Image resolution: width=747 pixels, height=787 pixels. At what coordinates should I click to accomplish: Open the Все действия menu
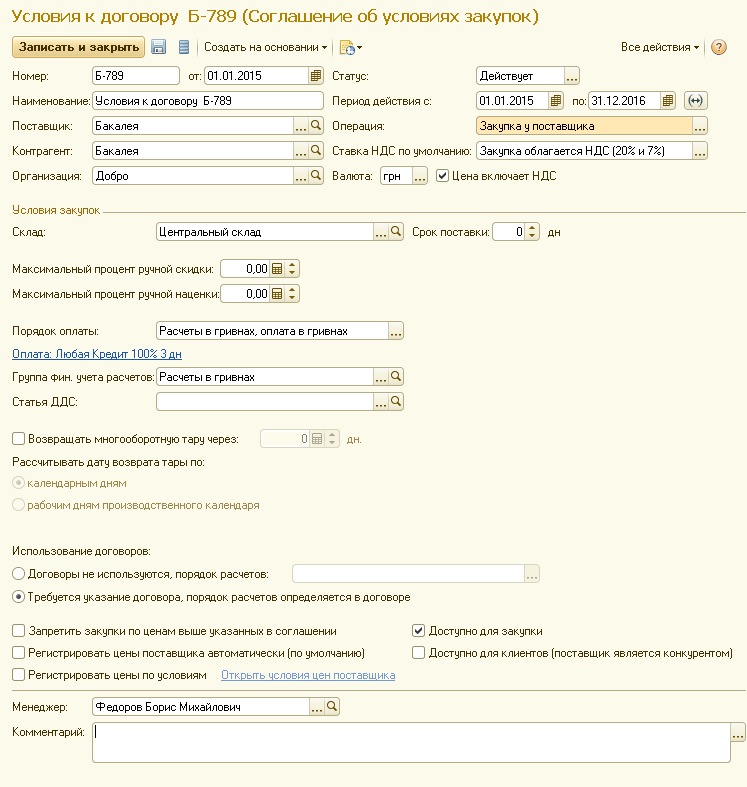tap(659, 47)
